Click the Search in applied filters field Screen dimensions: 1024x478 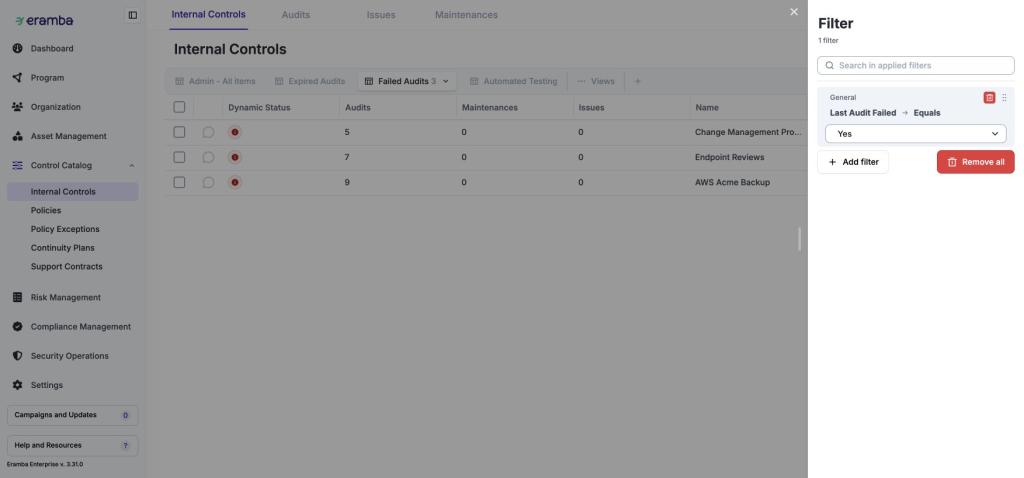pyautogui.click(x=916, y=65)
